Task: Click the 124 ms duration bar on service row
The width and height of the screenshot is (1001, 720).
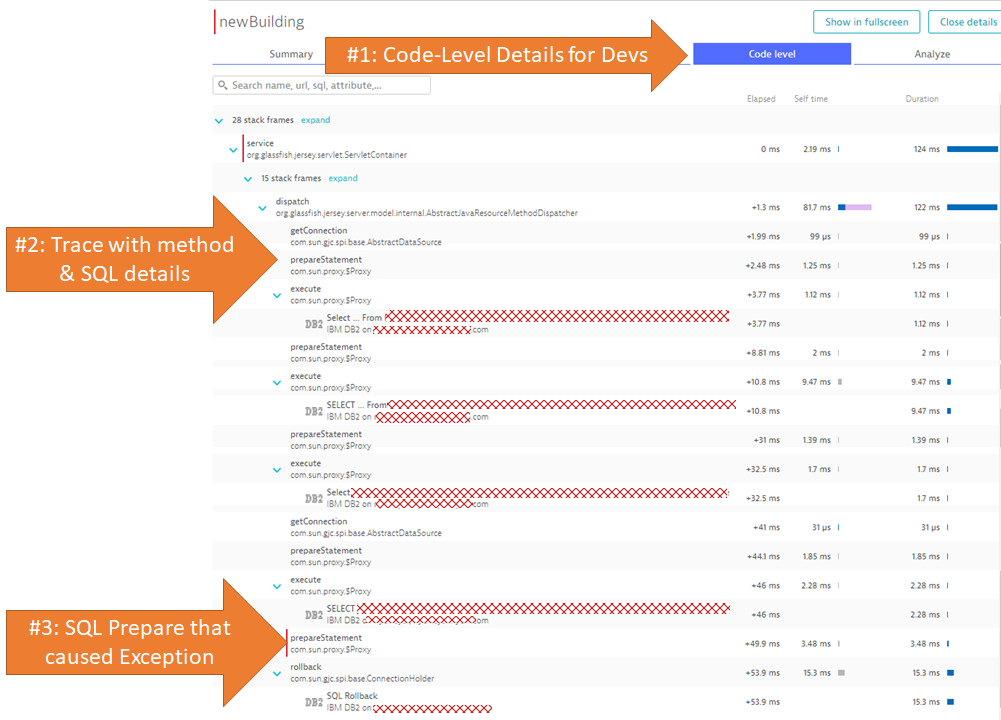Action: click(972, 148)
